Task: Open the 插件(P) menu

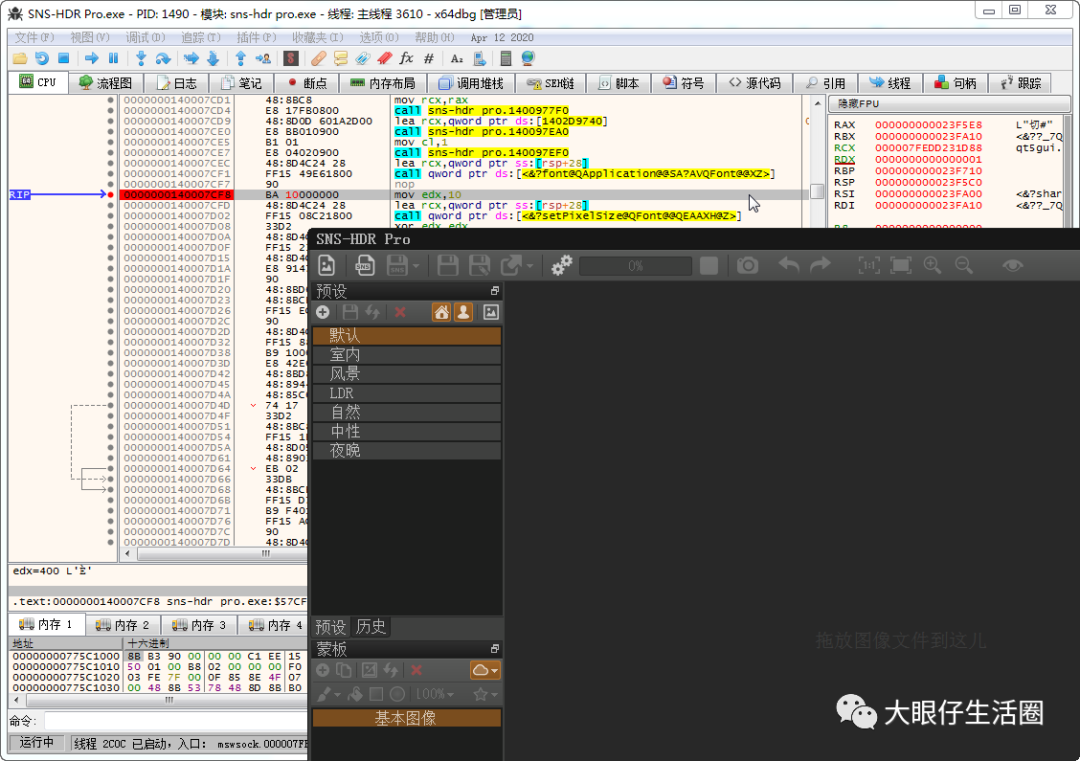Action: 256,37
